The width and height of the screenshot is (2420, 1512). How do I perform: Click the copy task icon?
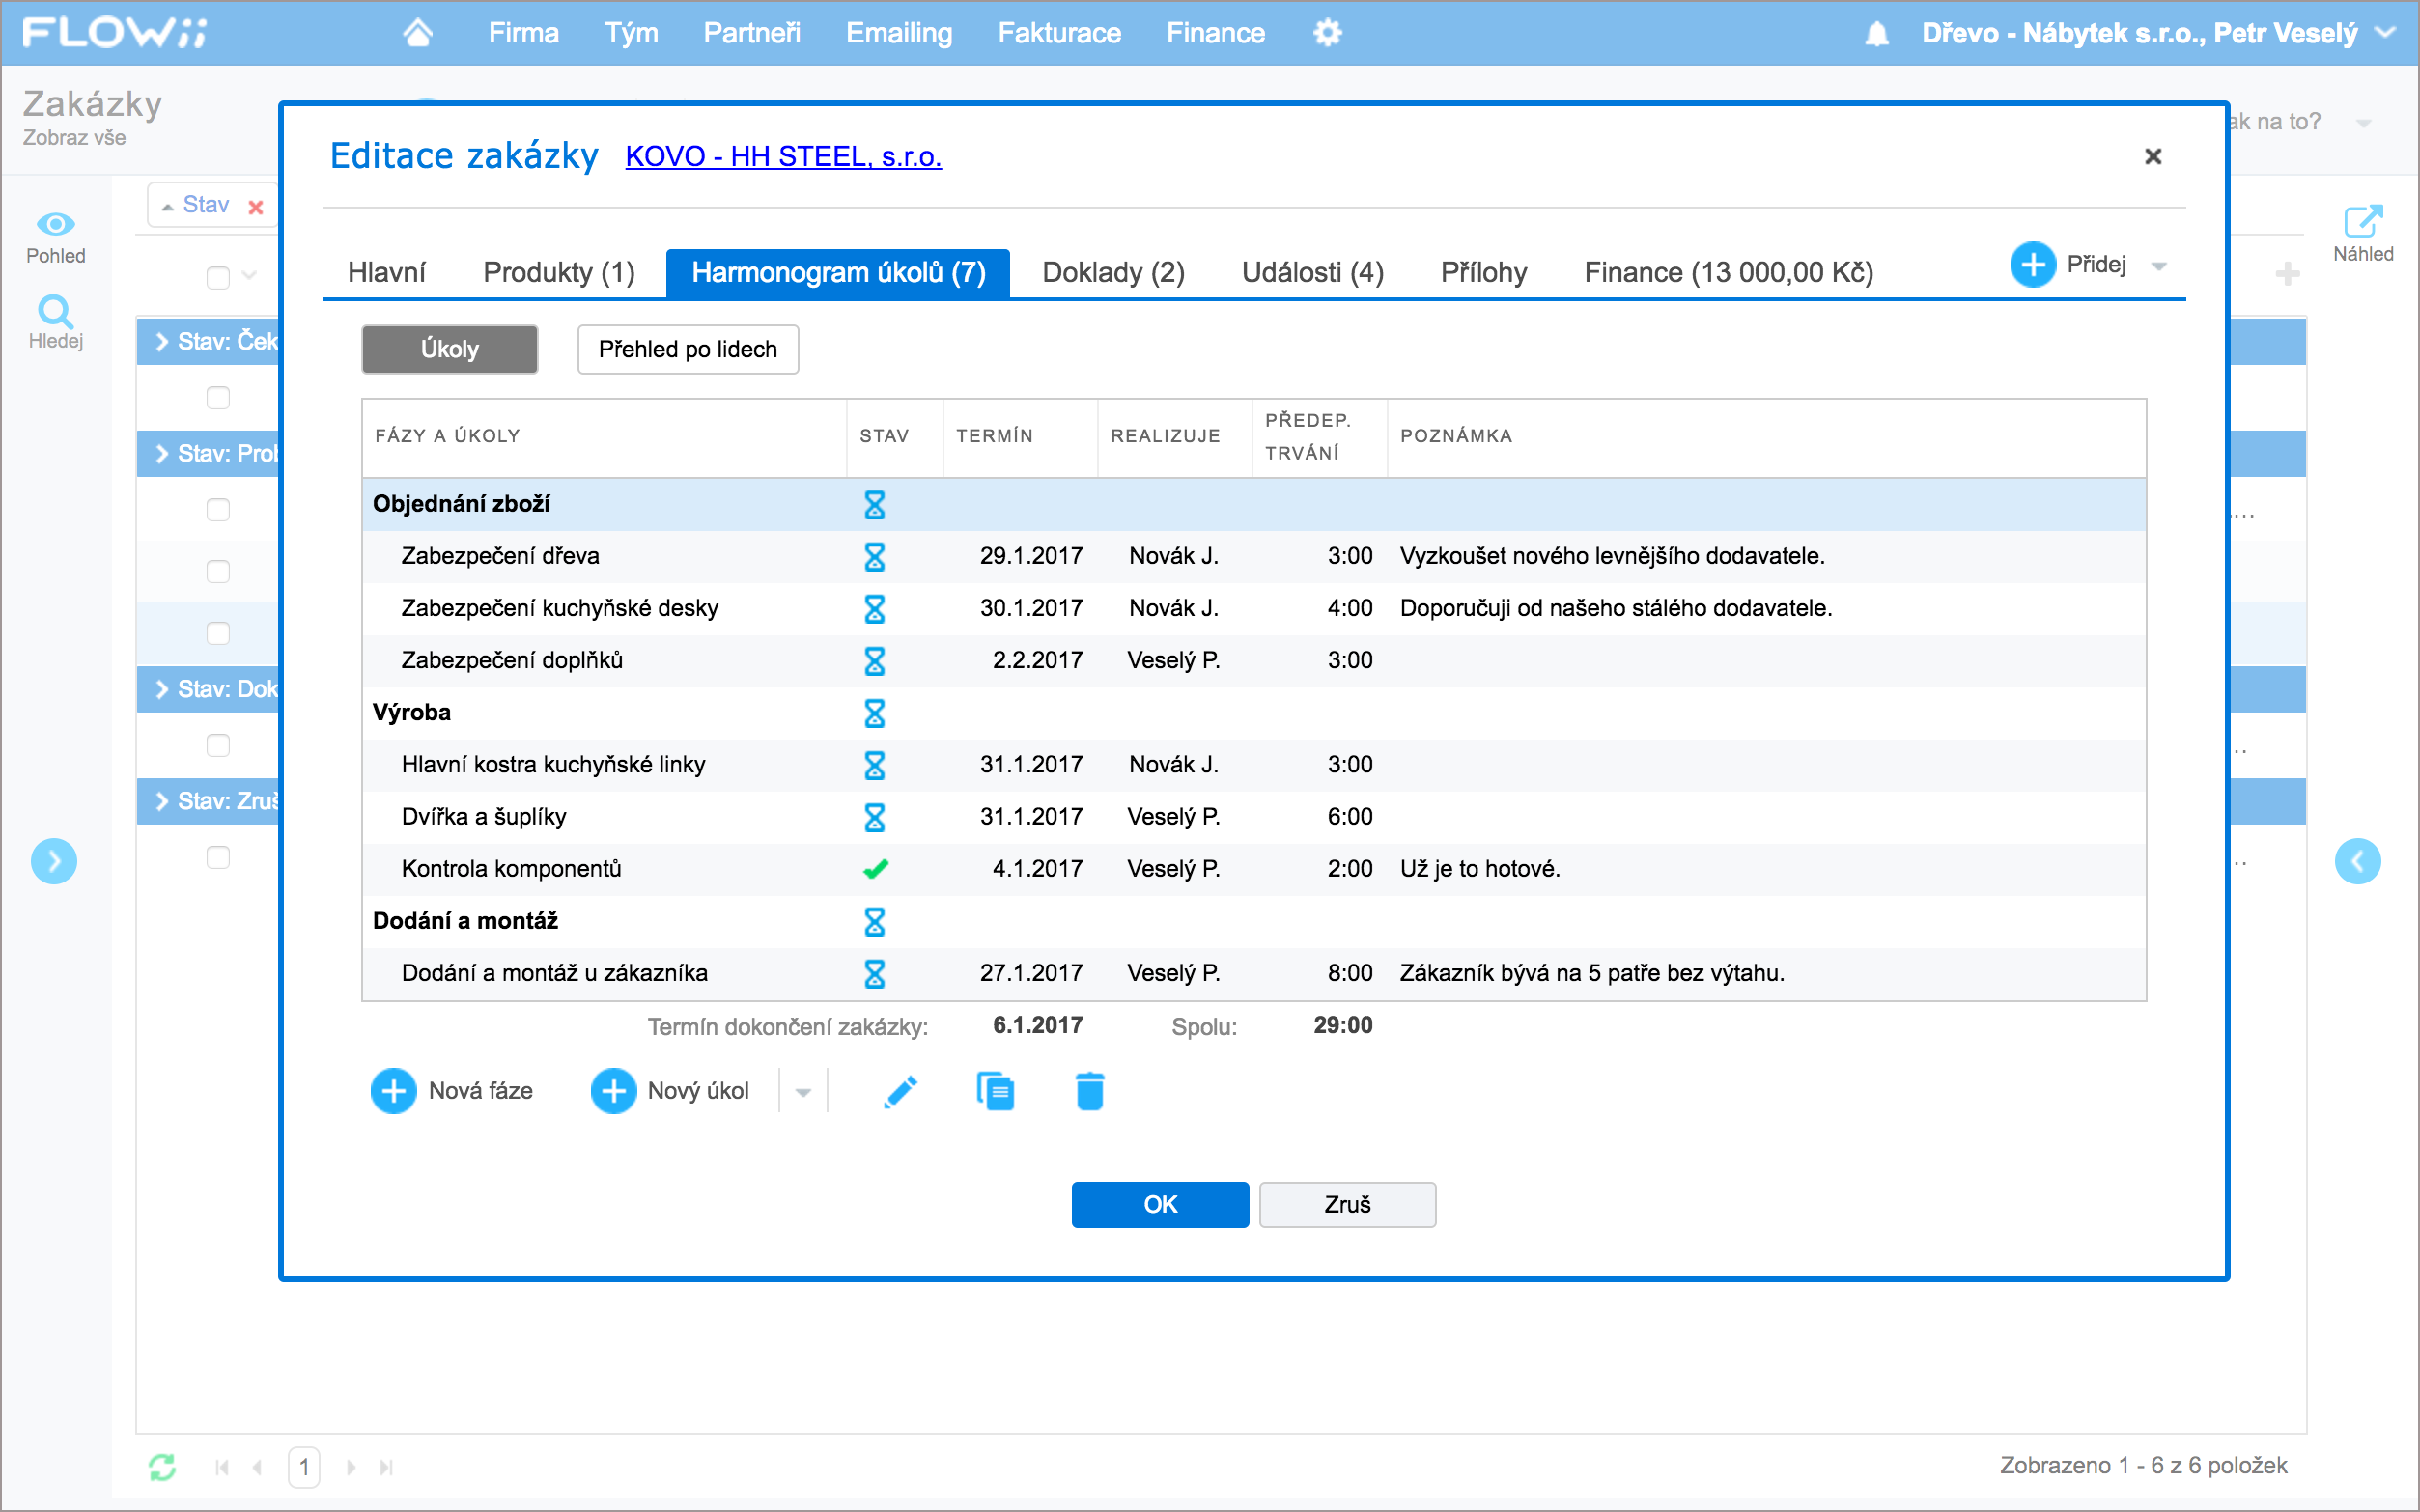coord(995,1091)
